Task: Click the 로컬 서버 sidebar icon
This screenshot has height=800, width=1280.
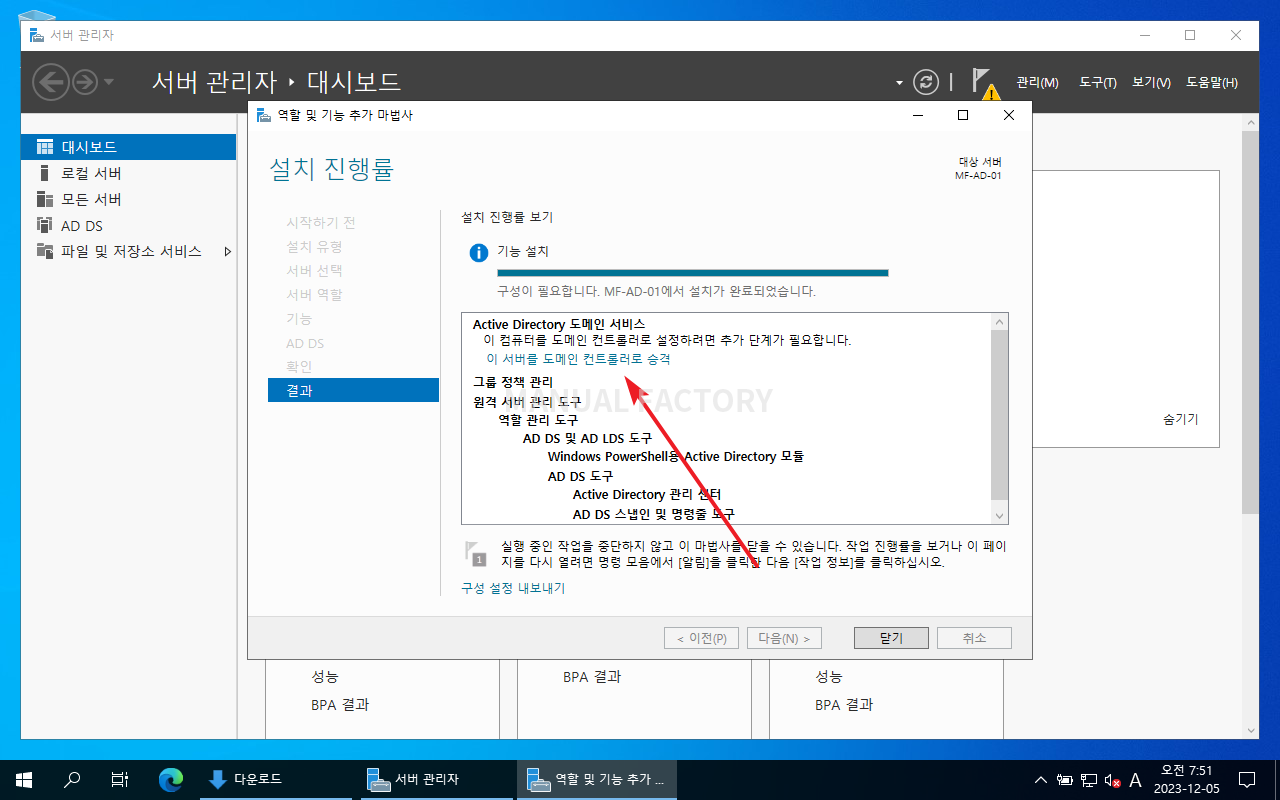Action: pos(44,173)
